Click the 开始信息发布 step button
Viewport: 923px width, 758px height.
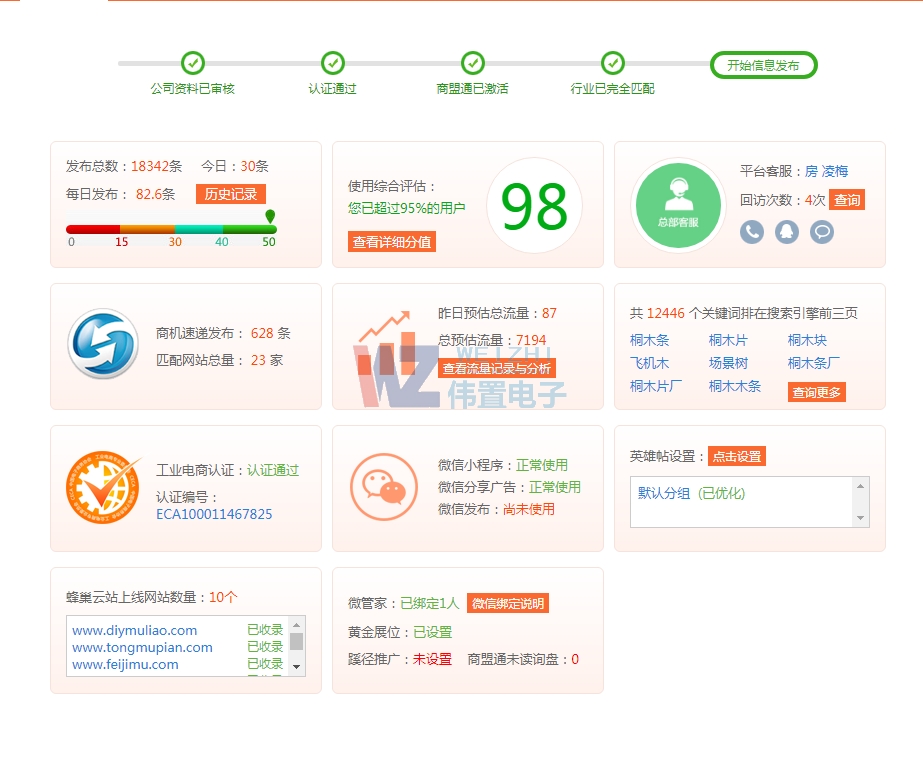[x=763, y=65]
